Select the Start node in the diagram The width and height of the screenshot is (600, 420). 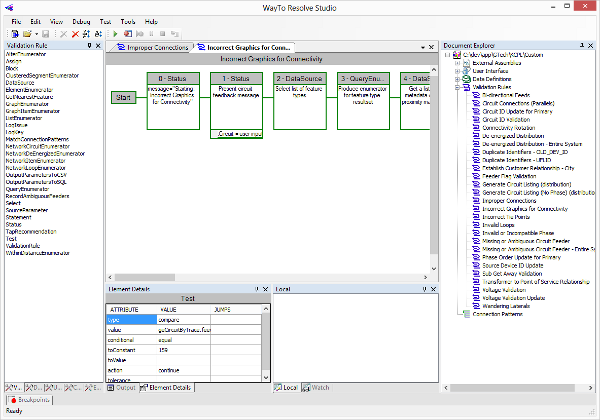(x=124, y=98)
